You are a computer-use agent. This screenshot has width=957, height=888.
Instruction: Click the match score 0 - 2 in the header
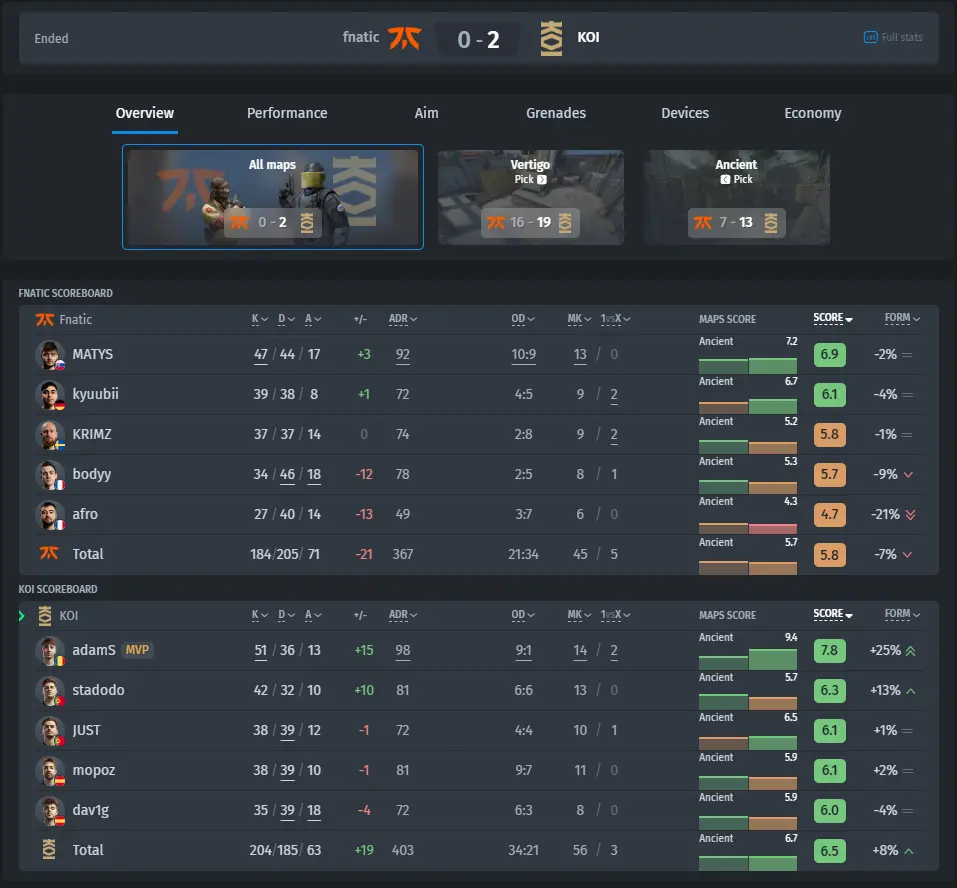[478, 40]
